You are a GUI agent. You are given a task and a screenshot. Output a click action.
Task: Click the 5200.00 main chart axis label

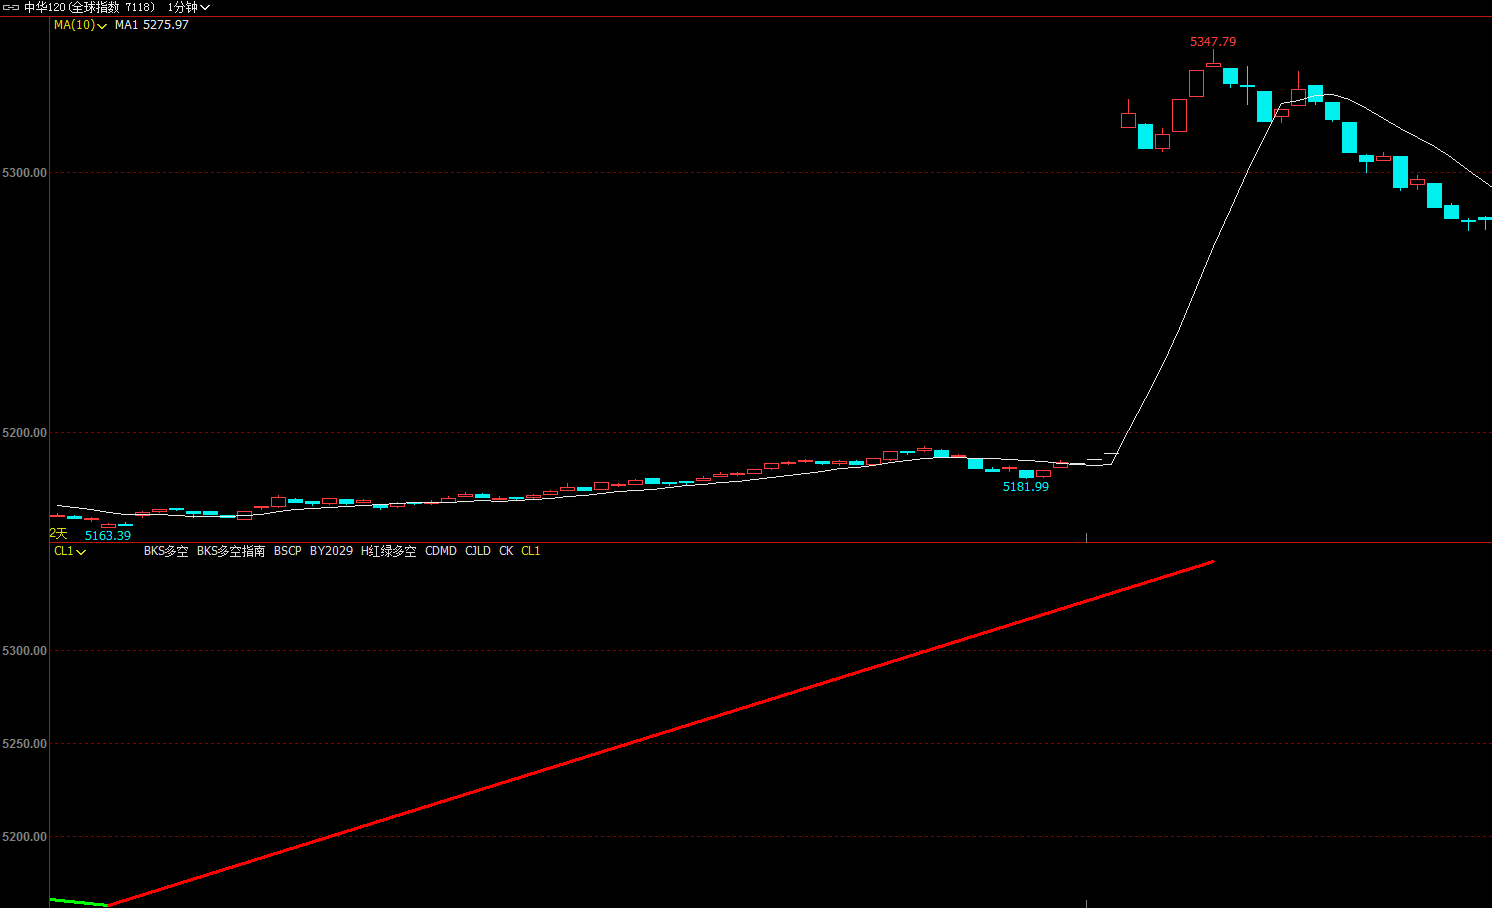25,433
